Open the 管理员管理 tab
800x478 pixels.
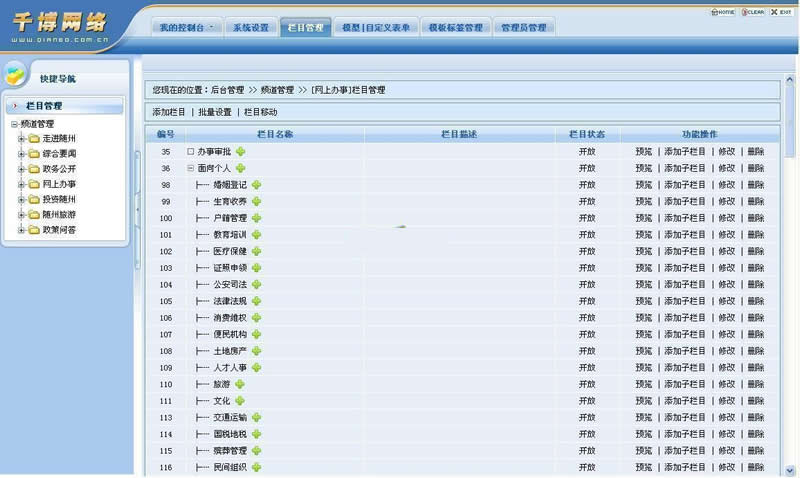(523, 28)
